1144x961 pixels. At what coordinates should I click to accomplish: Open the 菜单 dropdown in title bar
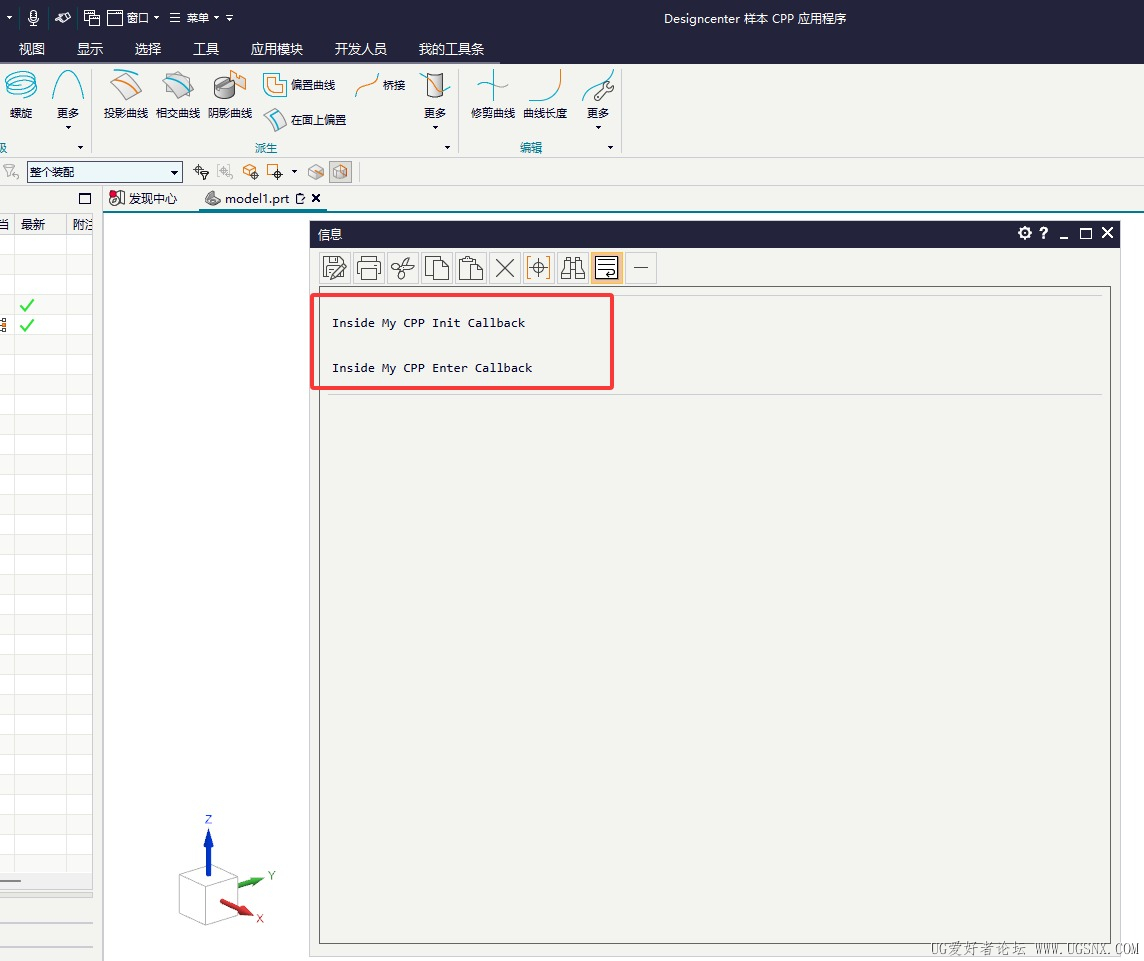[x=195, y=18]
